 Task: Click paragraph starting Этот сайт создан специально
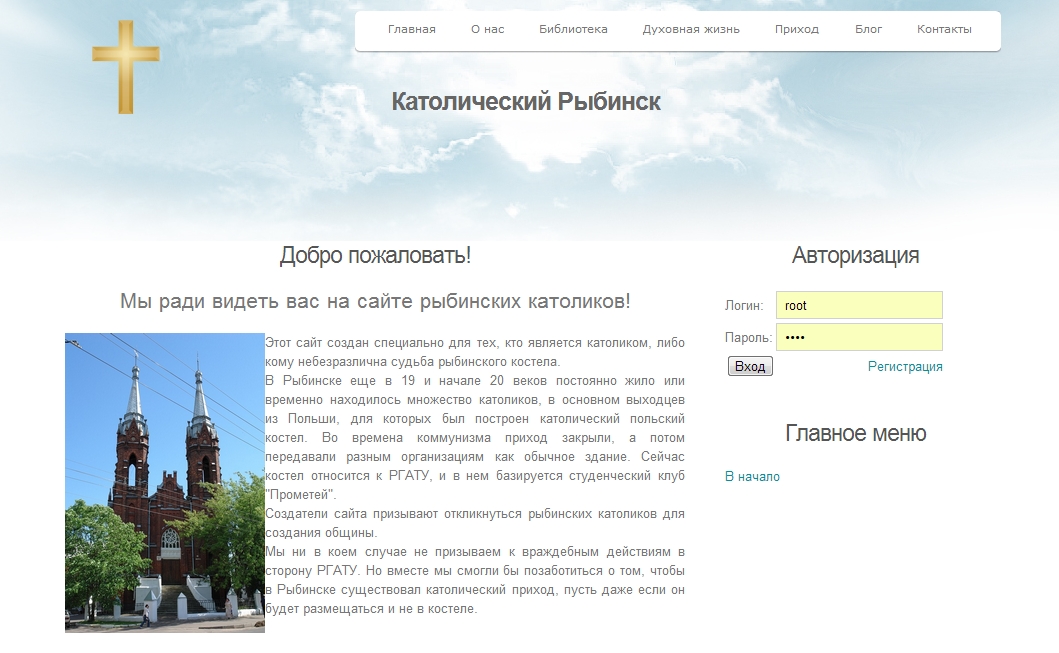tap(475, 352)
